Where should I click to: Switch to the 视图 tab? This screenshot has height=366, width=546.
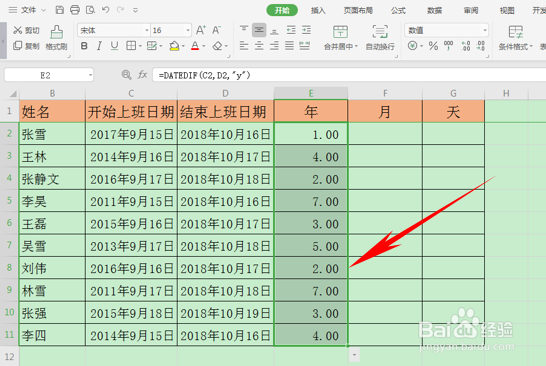pyautogui.click(x=507, y=10)
